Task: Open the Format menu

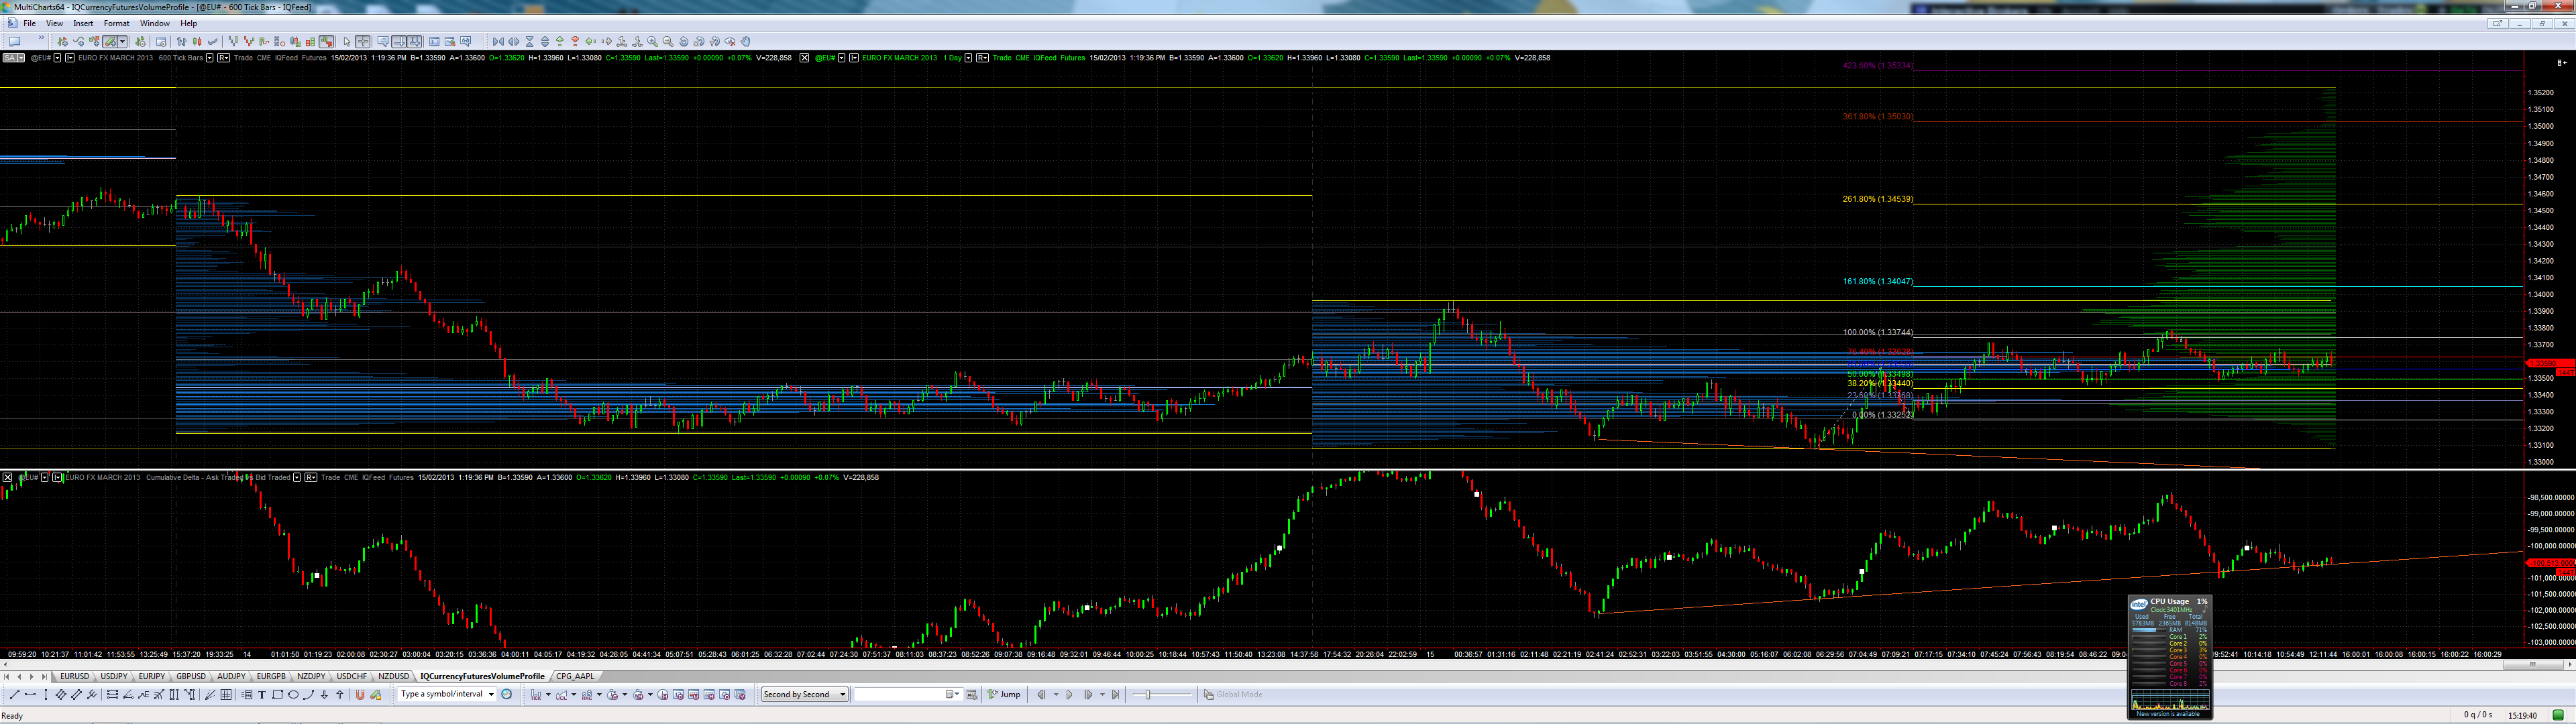Action: (x=116, y=23)
